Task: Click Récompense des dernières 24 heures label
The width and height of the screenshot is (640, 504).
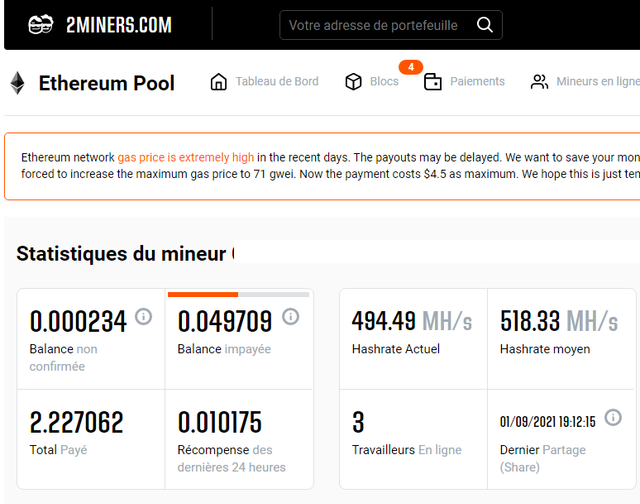Action: pos(231,458)
